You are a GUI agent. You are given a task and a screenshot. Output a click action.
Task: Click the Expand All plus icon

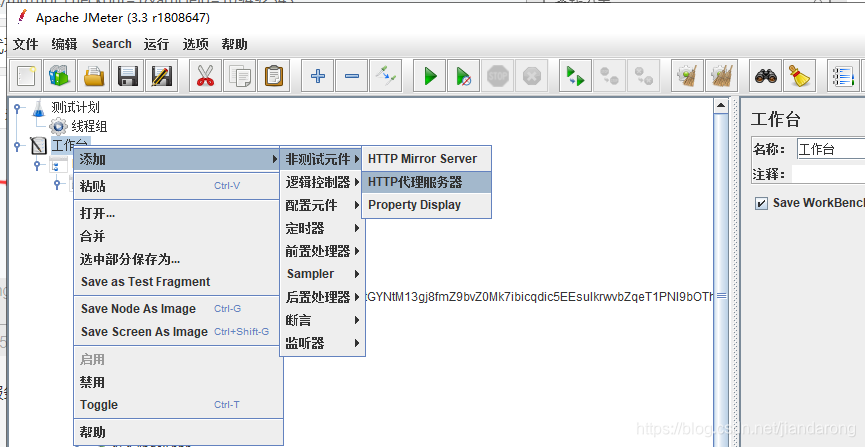point(318,76)
